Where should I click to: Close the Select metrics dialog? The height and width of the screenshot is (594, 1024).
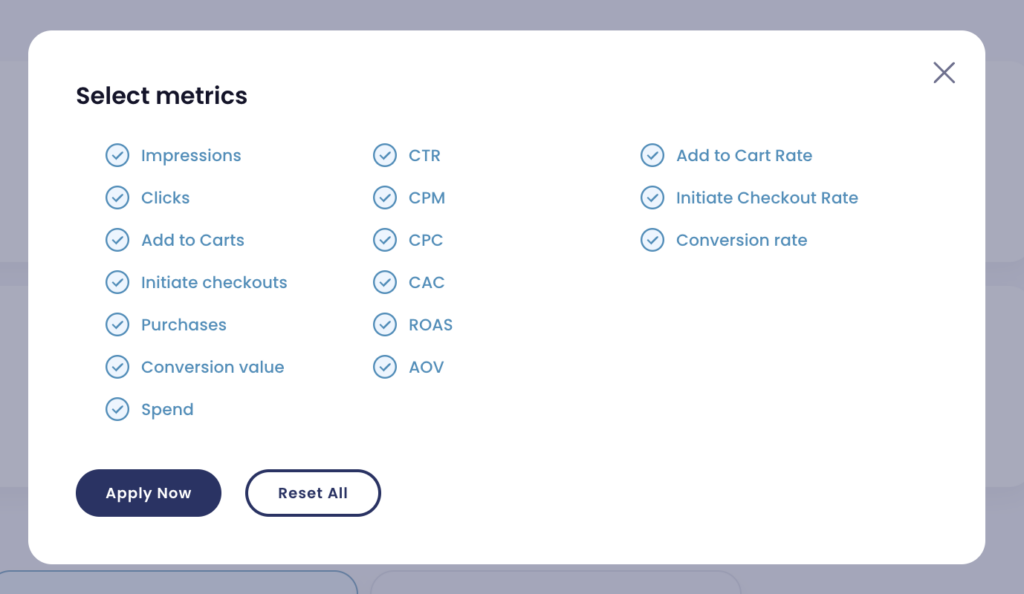(x=944, y=72)
